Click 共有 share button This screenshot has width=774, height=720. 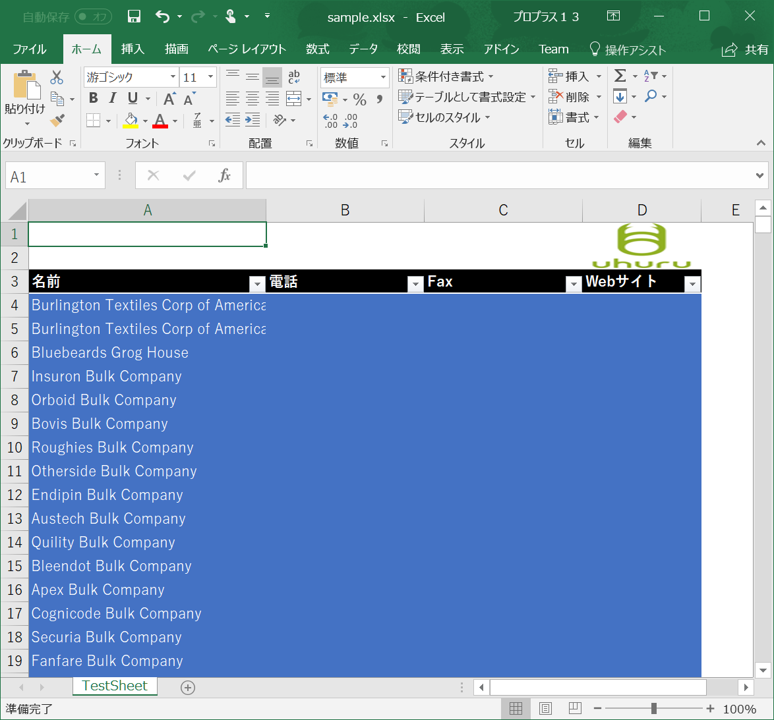(x=745, y=50)
